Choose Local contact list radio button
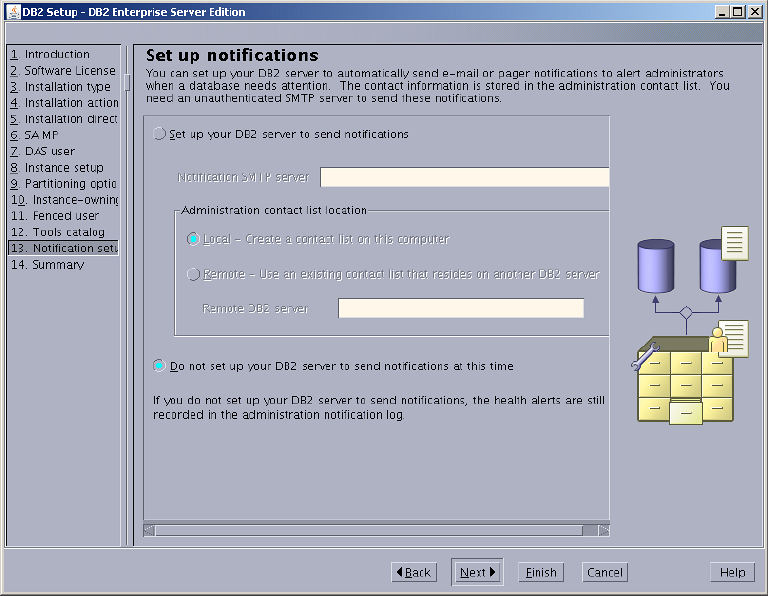The width and height of the screenshot is (768, 596). 193,239
